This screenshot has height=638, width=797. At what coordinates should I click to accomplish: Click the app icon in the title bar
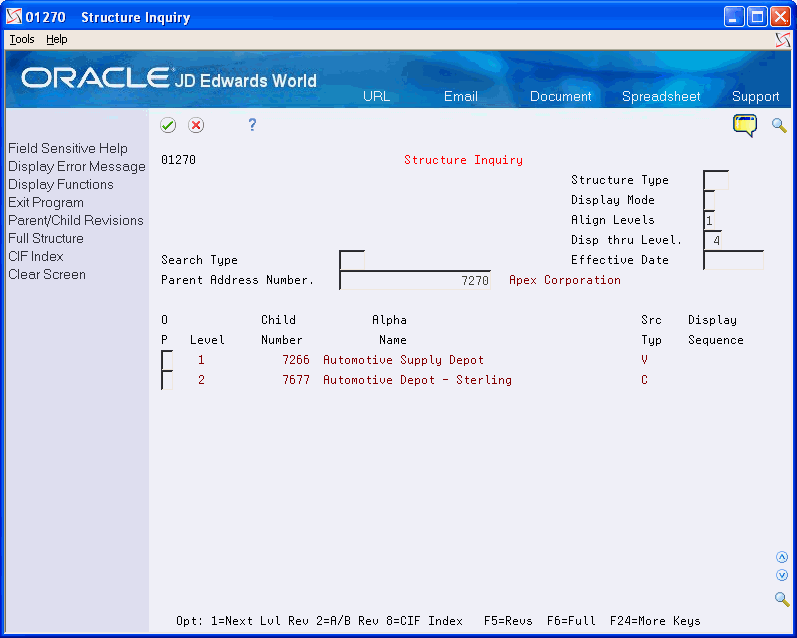14,17
